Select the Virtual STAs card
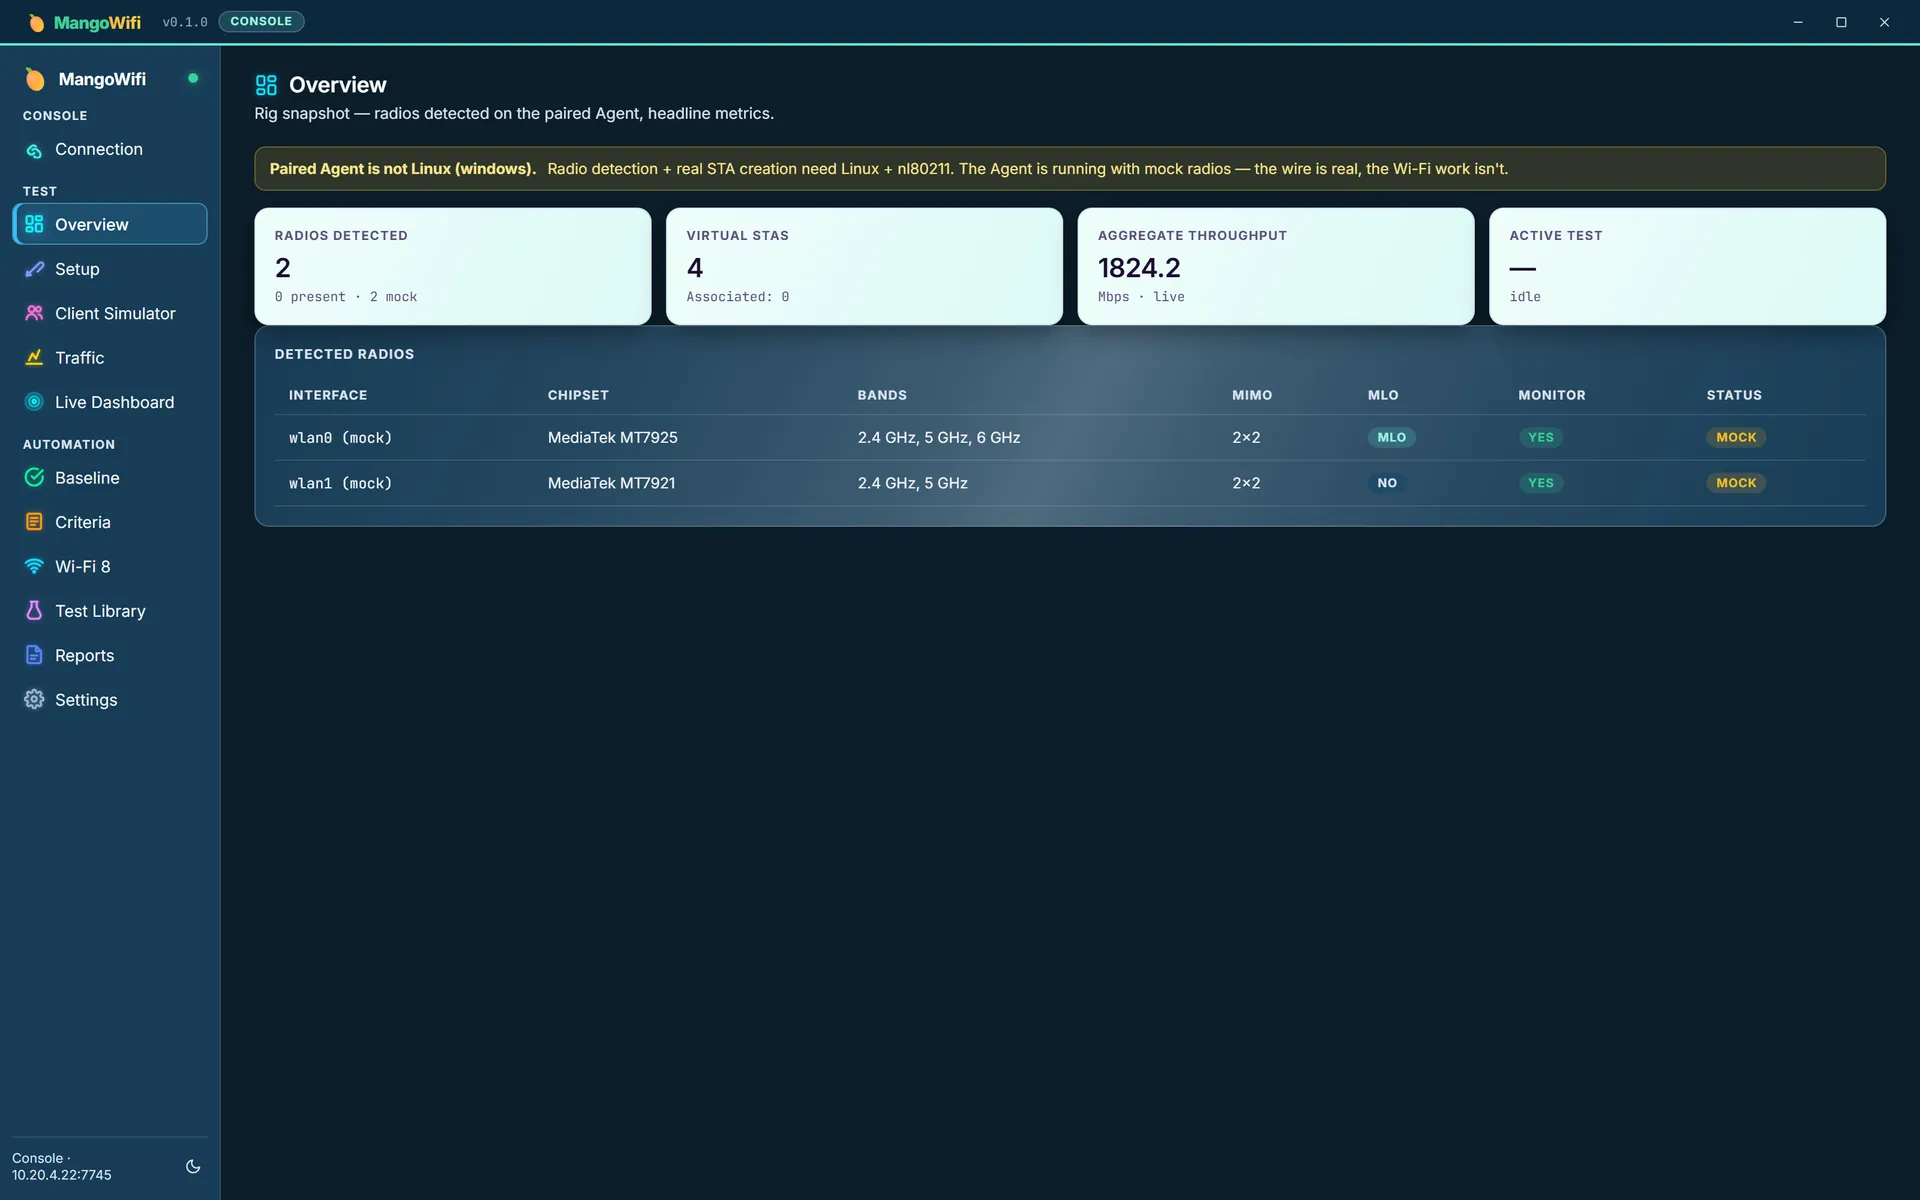 pyautogui.click(x=864, y=266)
